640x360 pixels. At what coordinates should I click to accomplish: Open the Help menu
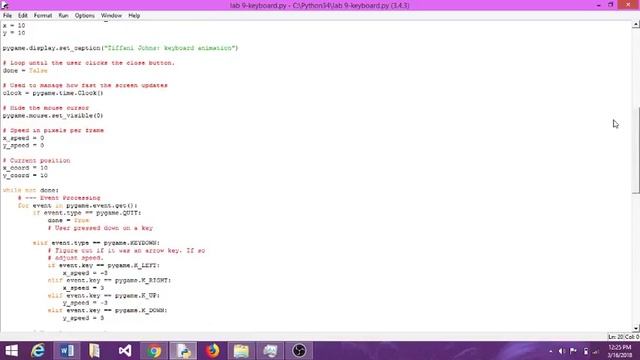(x=134, y=16)
